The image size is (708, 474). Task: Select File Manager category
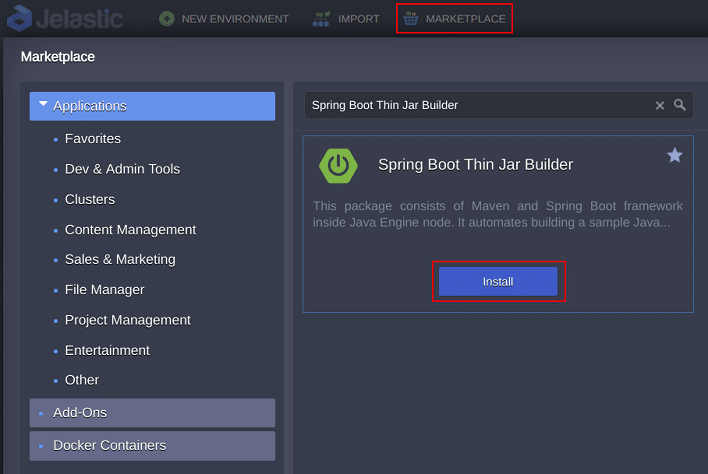coord(105,290)
